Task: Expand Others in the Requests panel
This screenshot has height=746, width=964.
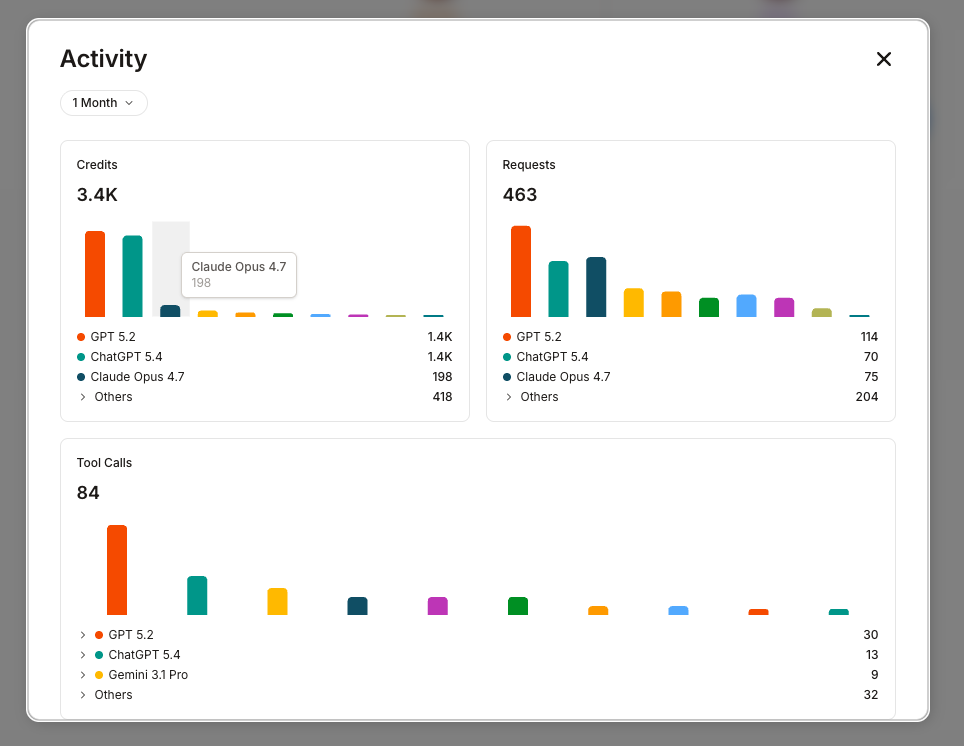Action: pos(511,397)
